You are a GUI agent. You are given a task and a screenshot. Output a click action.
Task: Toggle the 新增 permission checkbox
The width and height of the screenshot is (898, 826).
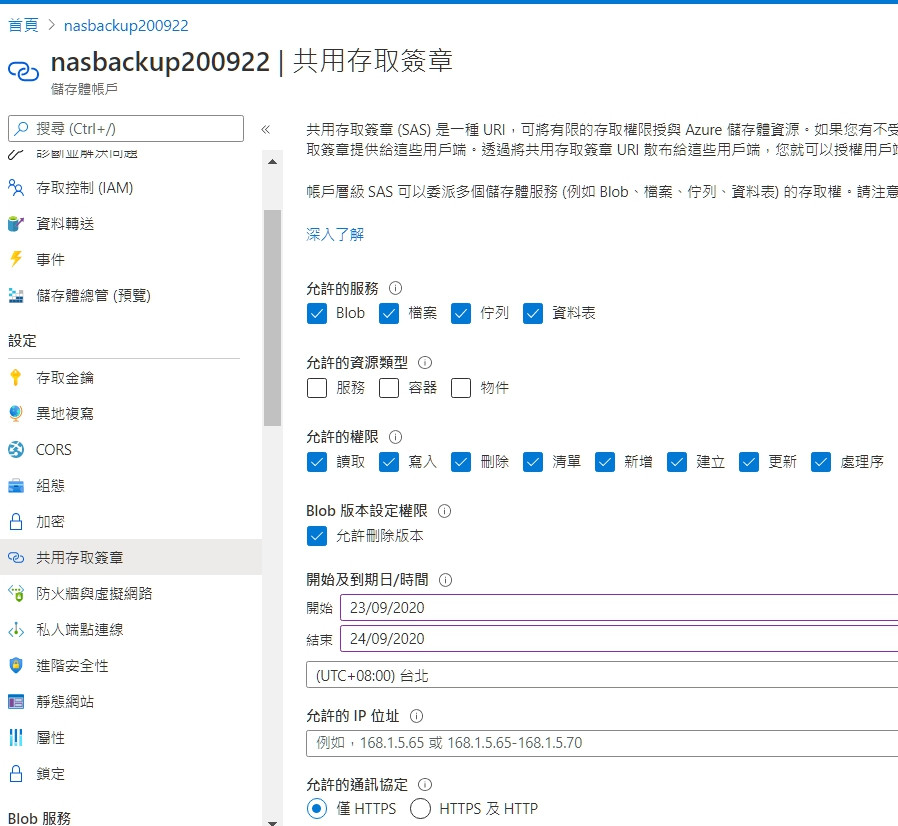(605, 462)
